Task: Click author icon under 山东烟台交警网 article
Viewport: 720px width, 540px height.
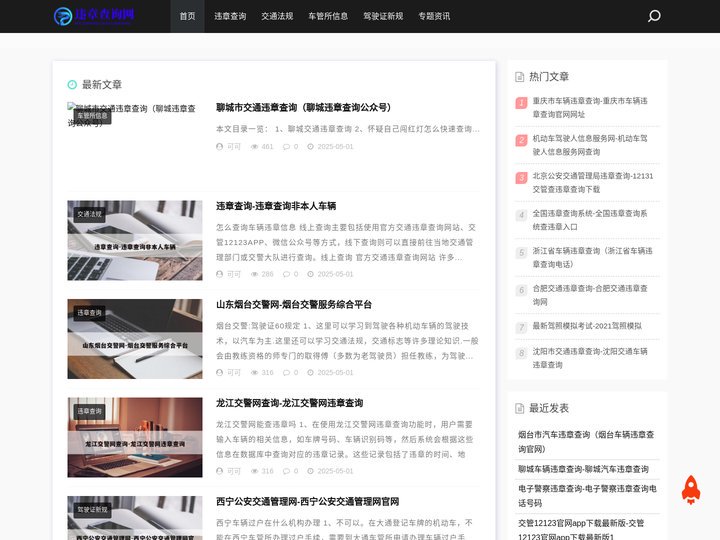Action: (219, 372)
